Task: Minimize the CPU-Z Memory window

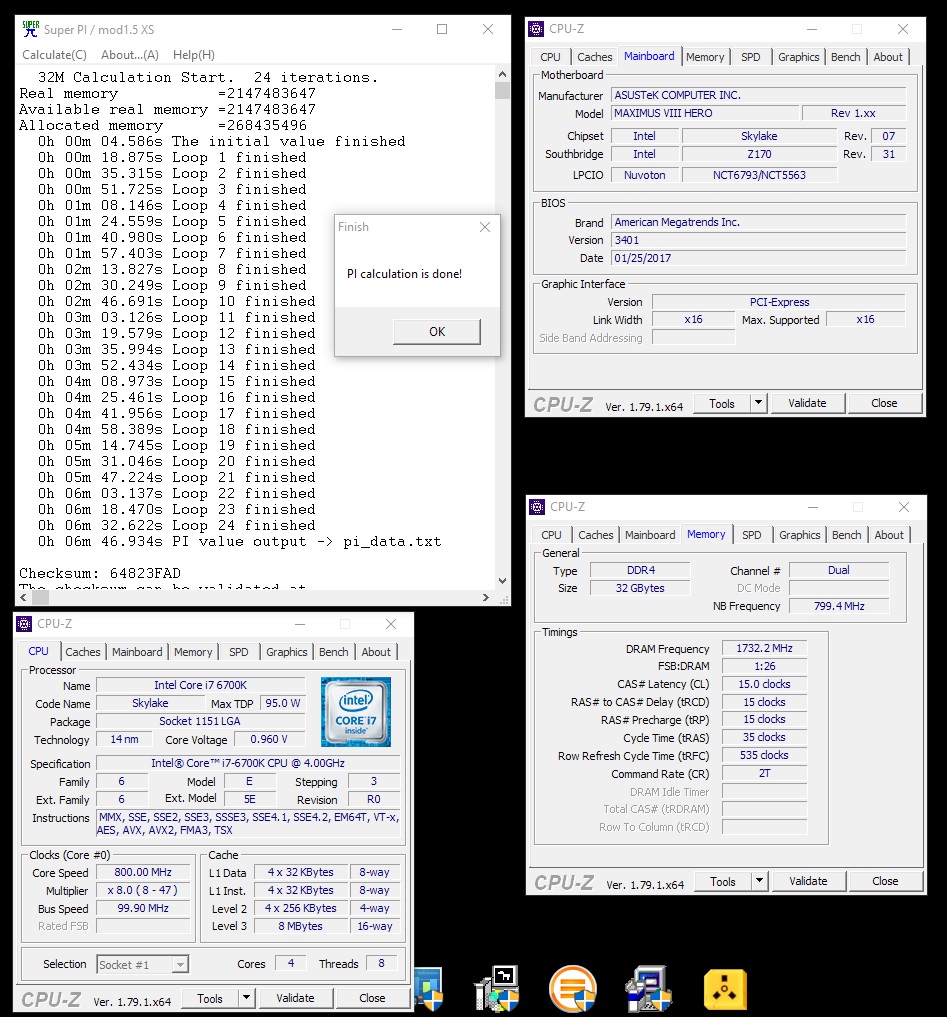Action: (813, 507)
